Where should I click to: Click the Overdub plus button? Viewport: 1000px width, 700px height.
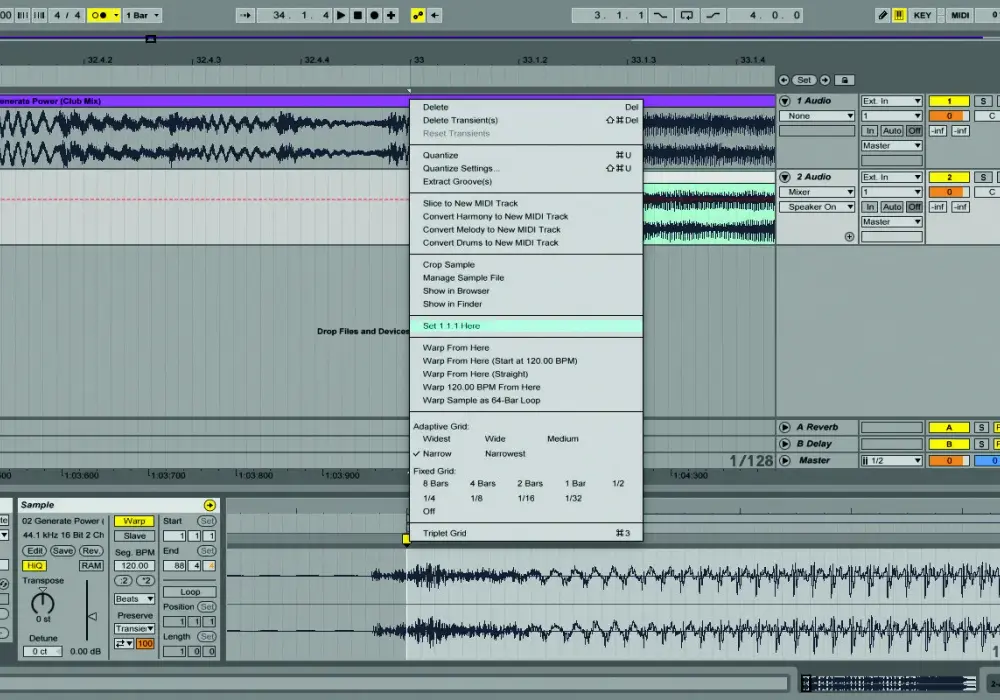(391, 15)
